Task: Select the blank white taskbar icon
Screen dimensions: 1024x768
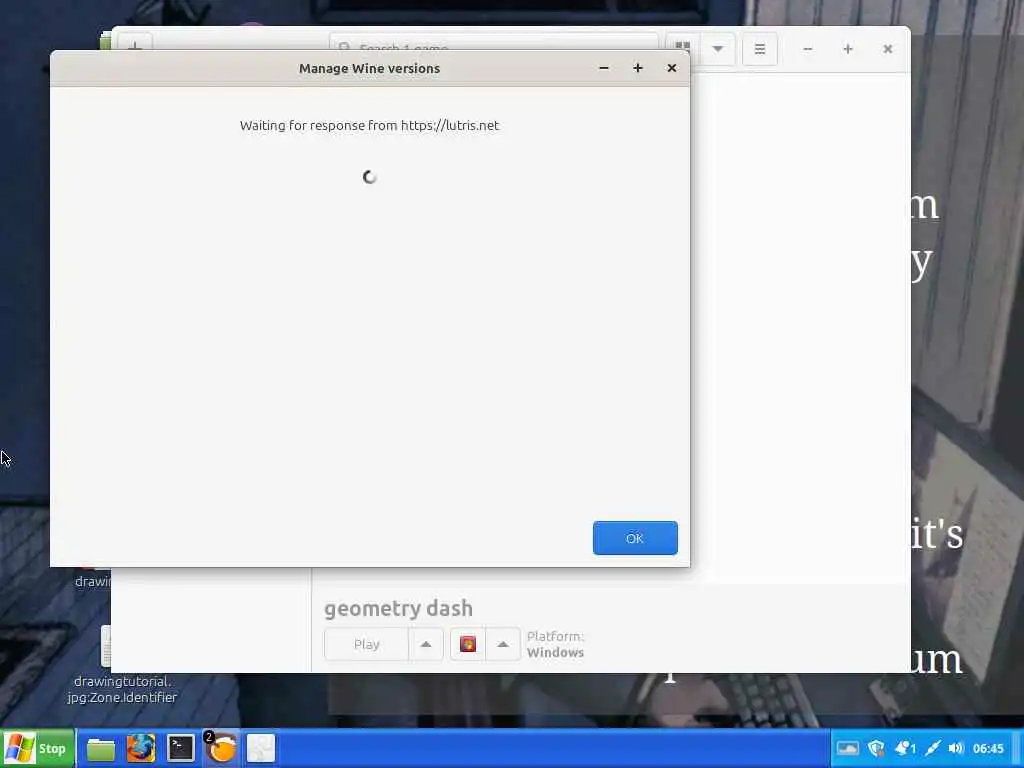Action: [x=261, y=748]
